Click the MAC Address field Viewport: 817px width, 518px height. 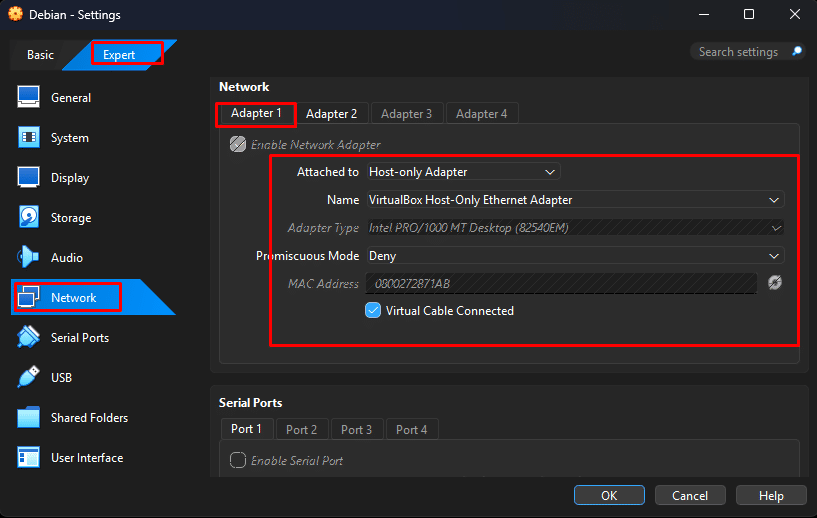click(x=562, y=283)
